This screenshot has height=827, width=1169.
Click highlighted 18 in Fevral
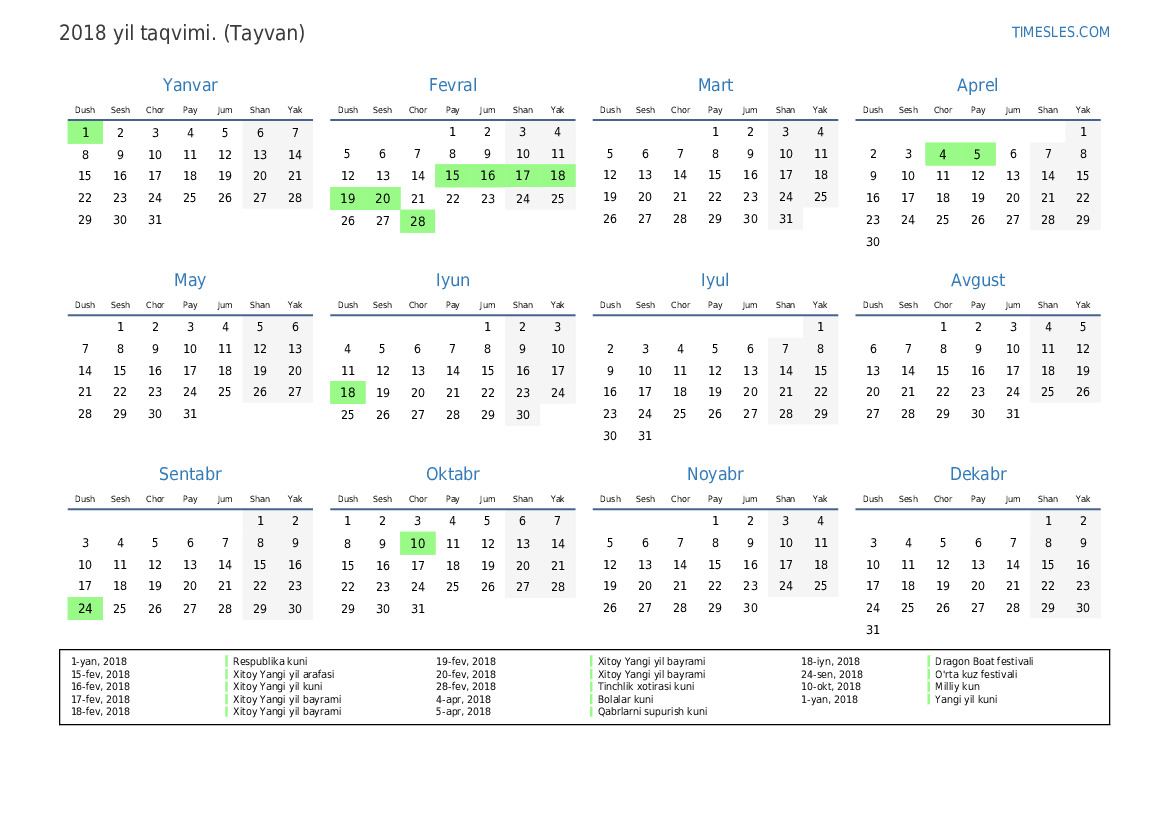click(558, 176)
